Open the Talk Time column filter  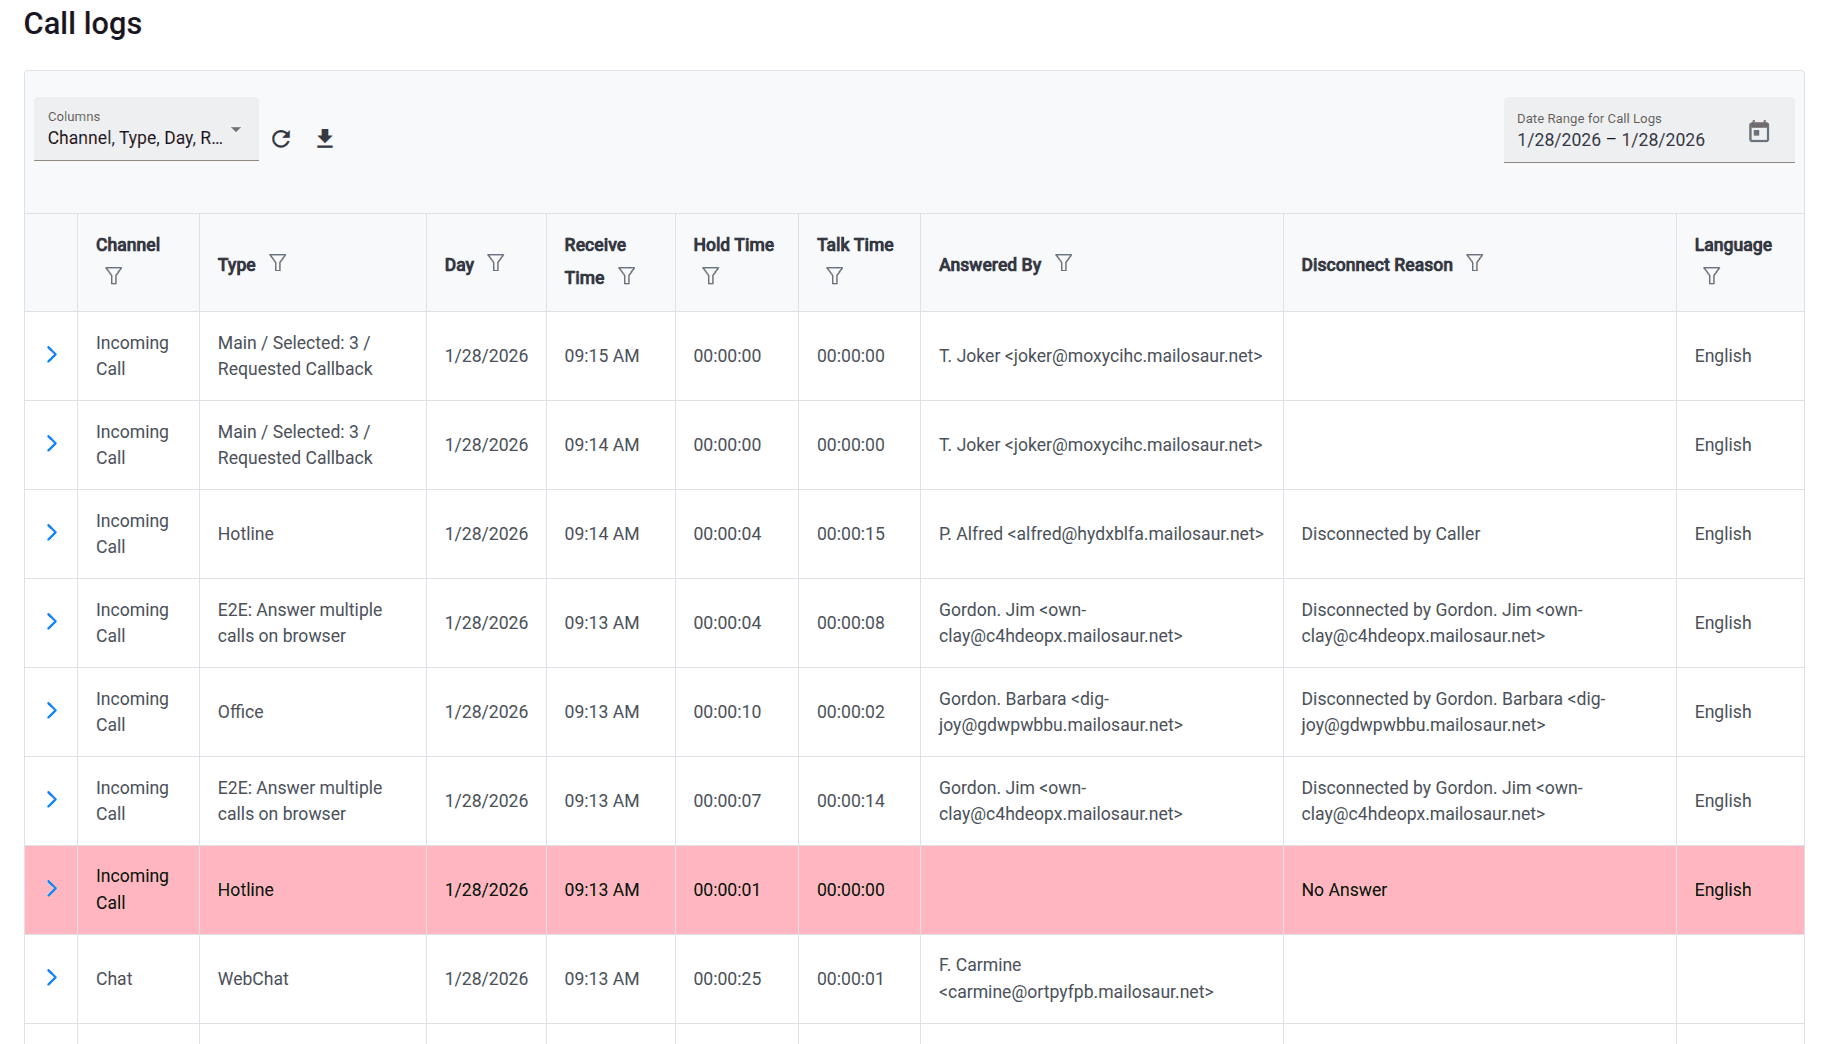coord(835,276)
